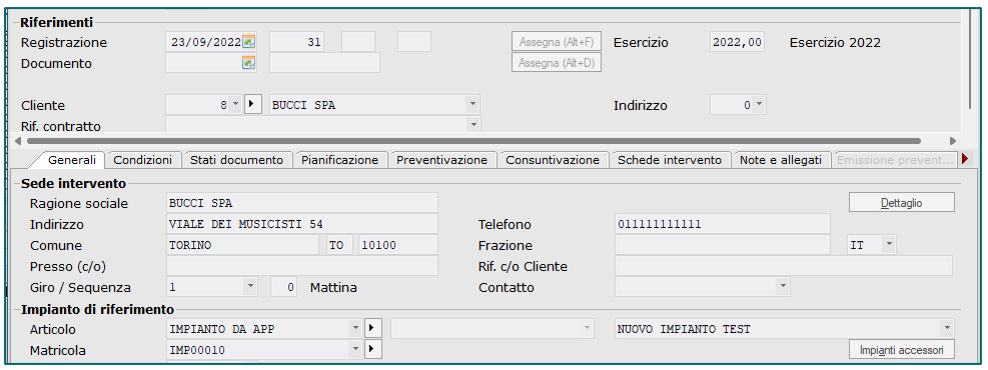
Task: Open calendar icon beside Registrazione date
Action: (x=249, y=42)
